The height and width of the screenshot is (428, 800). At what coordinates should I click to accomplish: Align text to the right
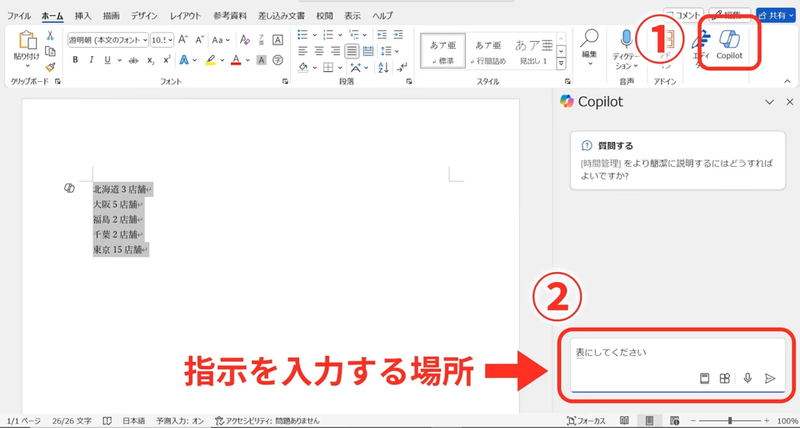click(335, 51)
